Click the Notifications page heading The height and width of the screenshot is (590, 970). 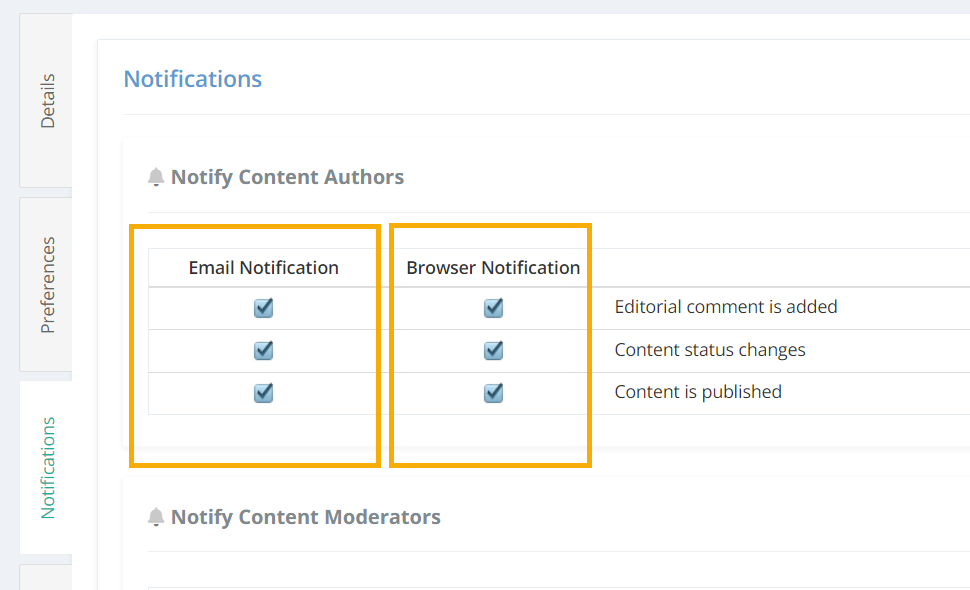point(193,79)
